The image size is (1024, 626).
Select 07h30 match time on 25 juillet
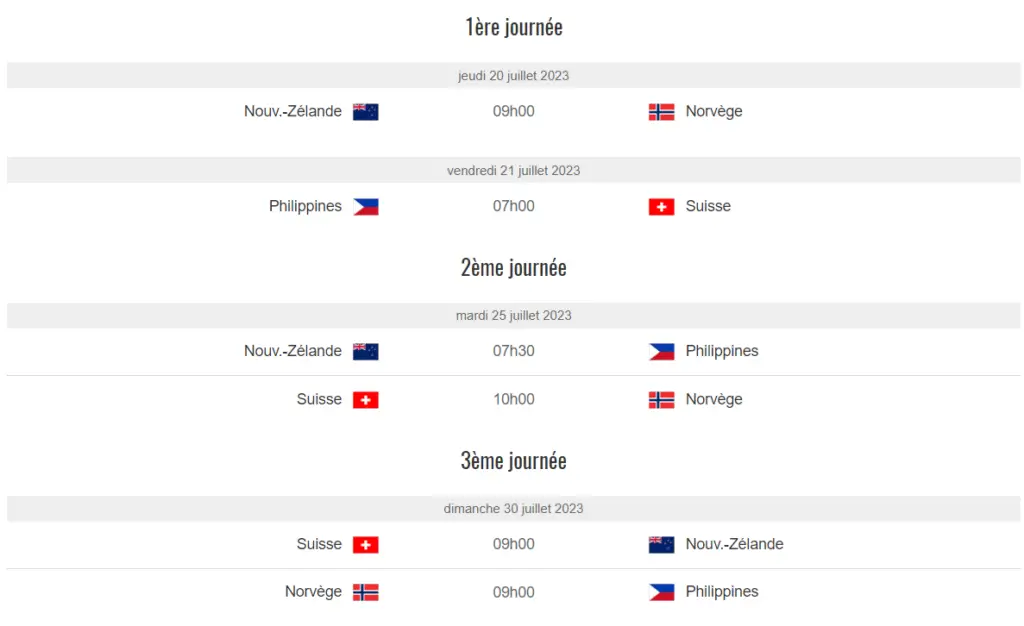[x=513, y=351]
